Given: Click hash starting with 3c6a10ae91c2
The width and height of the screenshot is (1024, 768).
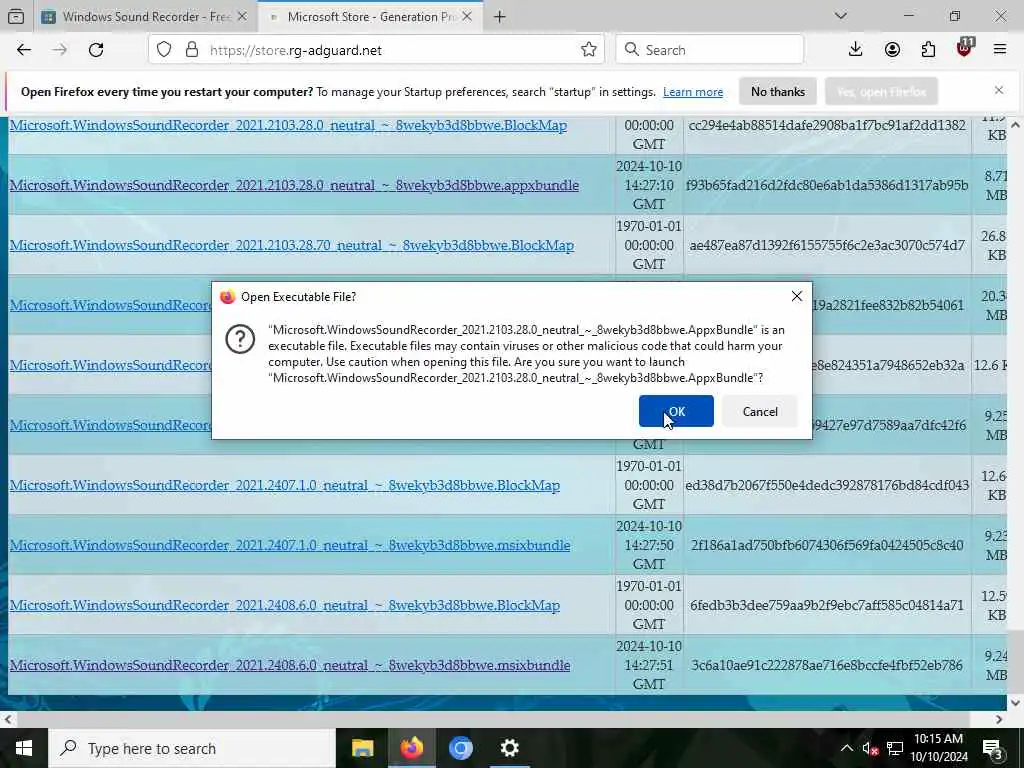Looking at the screenshot, I should 827,665.
